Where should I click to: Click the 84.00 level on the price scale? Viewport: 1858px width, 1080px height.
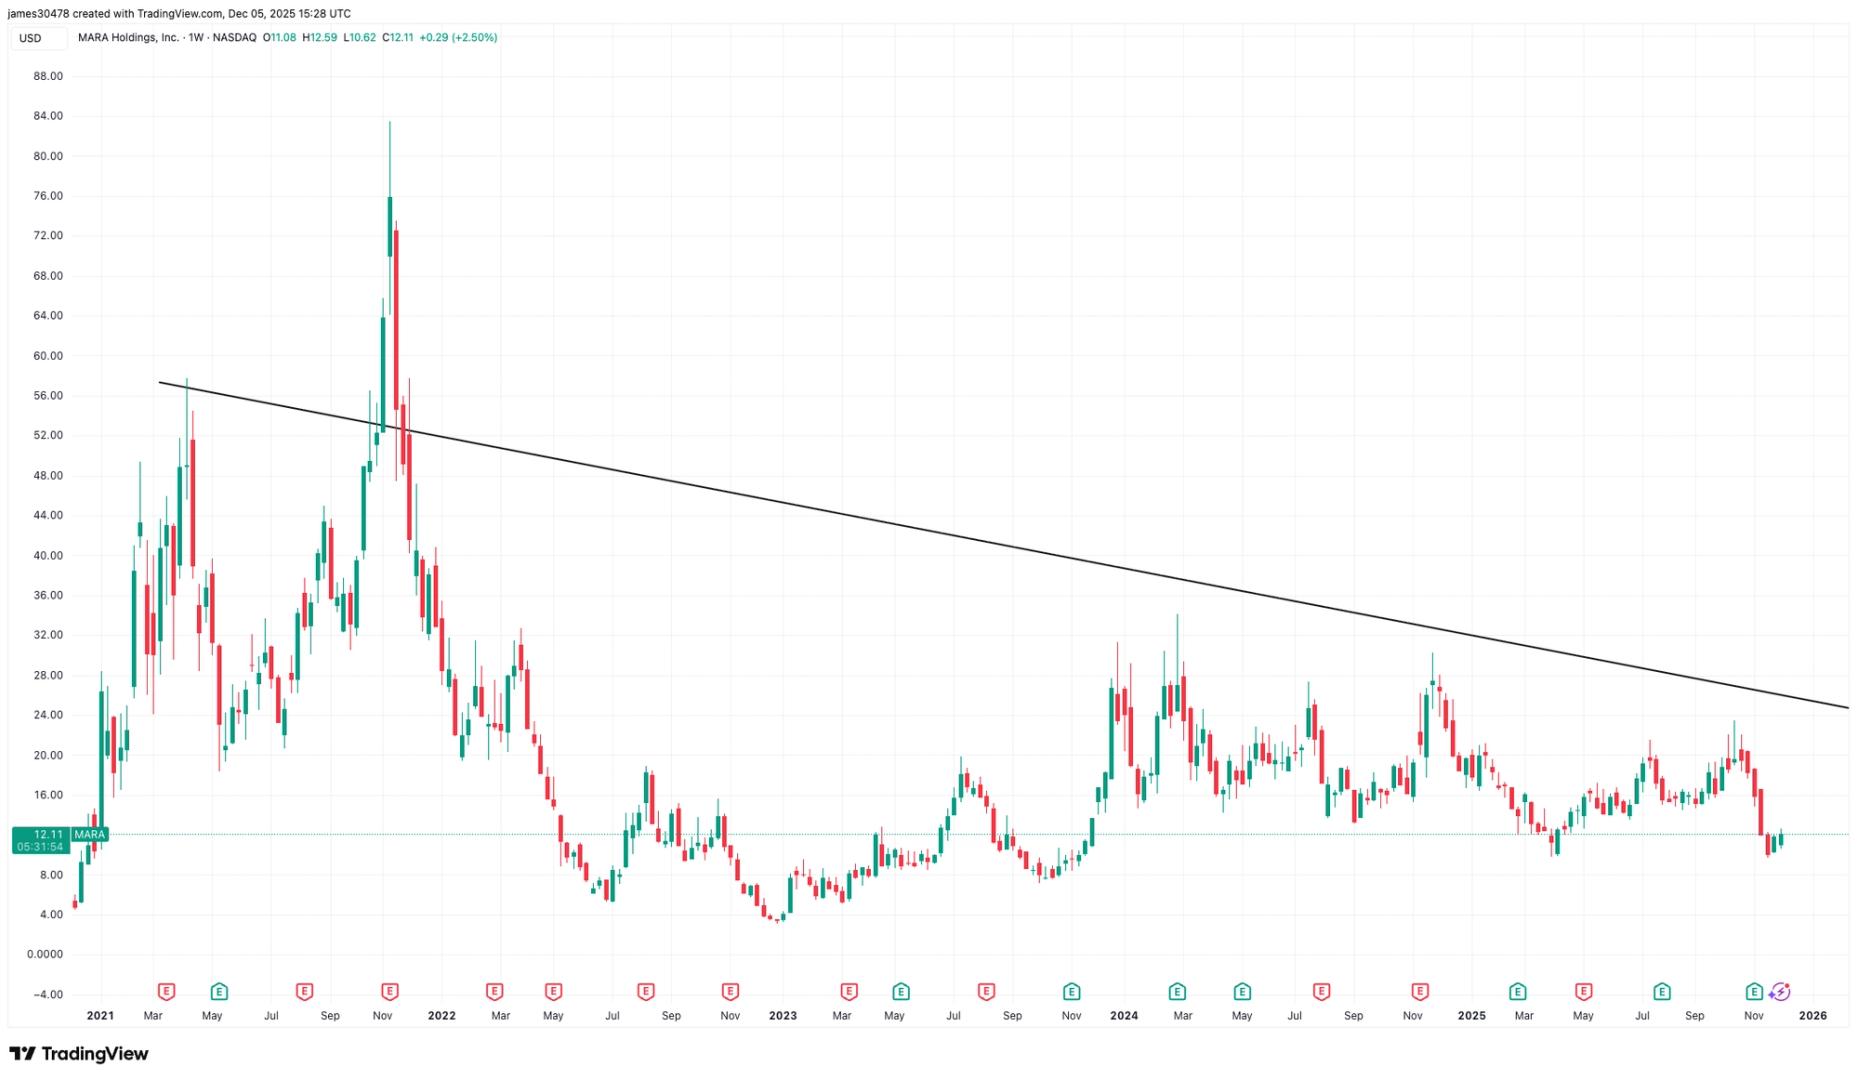tap(48, 116)
